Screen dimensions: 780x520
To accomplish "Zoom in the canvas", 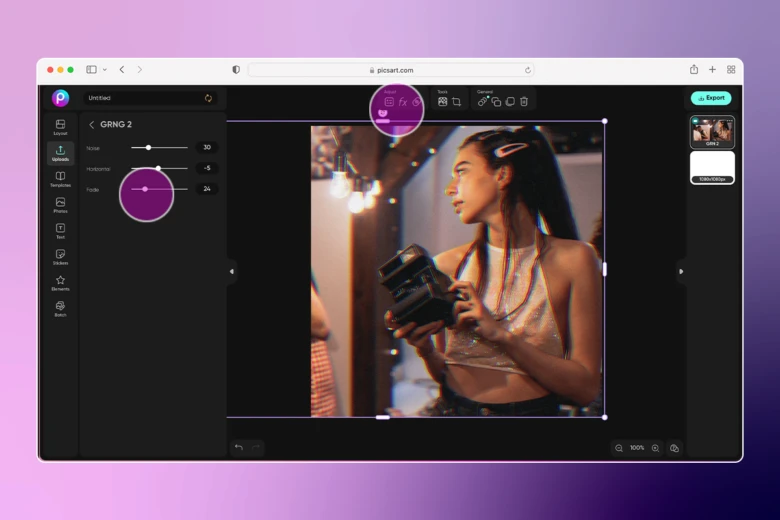I will pyautogui.click(x=655, y=448).
